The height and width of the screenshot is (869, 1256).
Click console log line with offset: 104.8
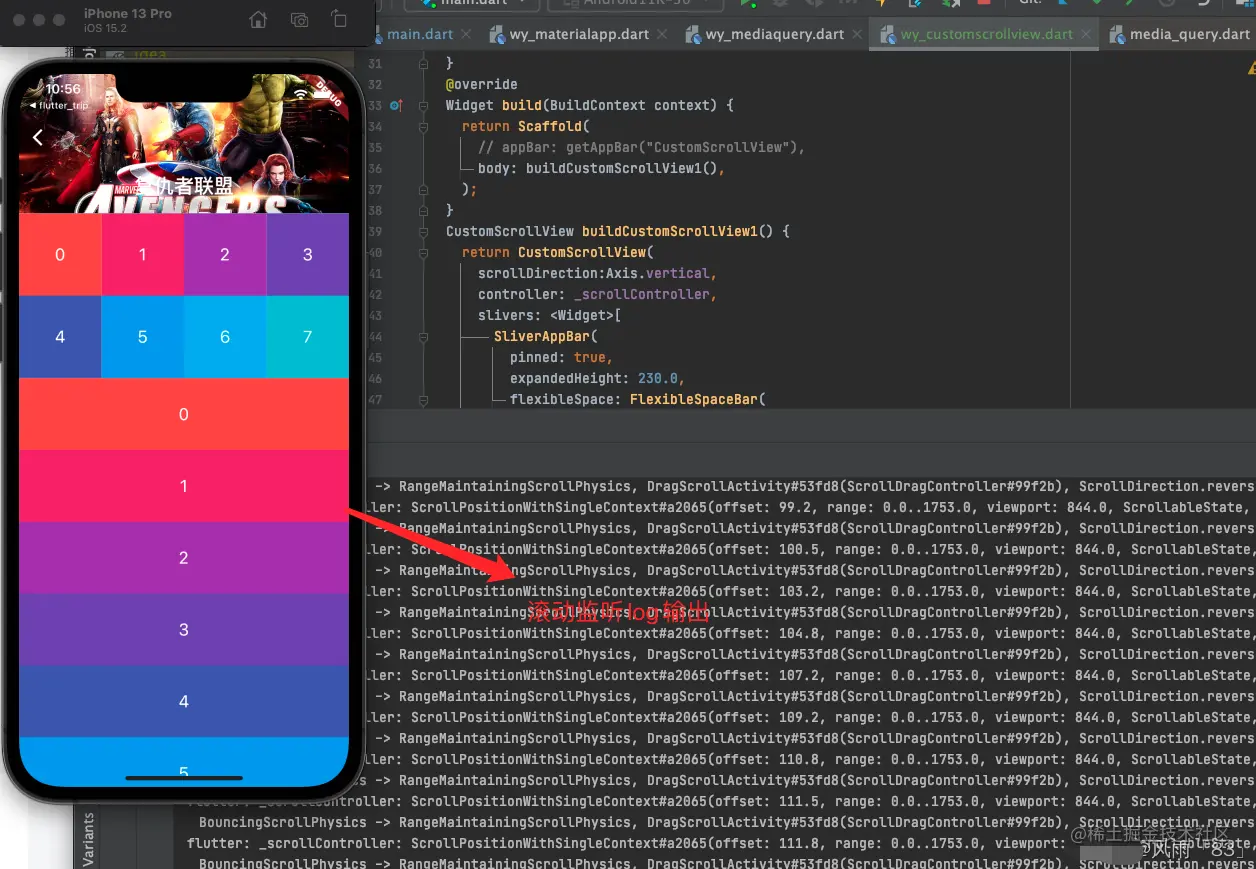[x=810, y=633]
